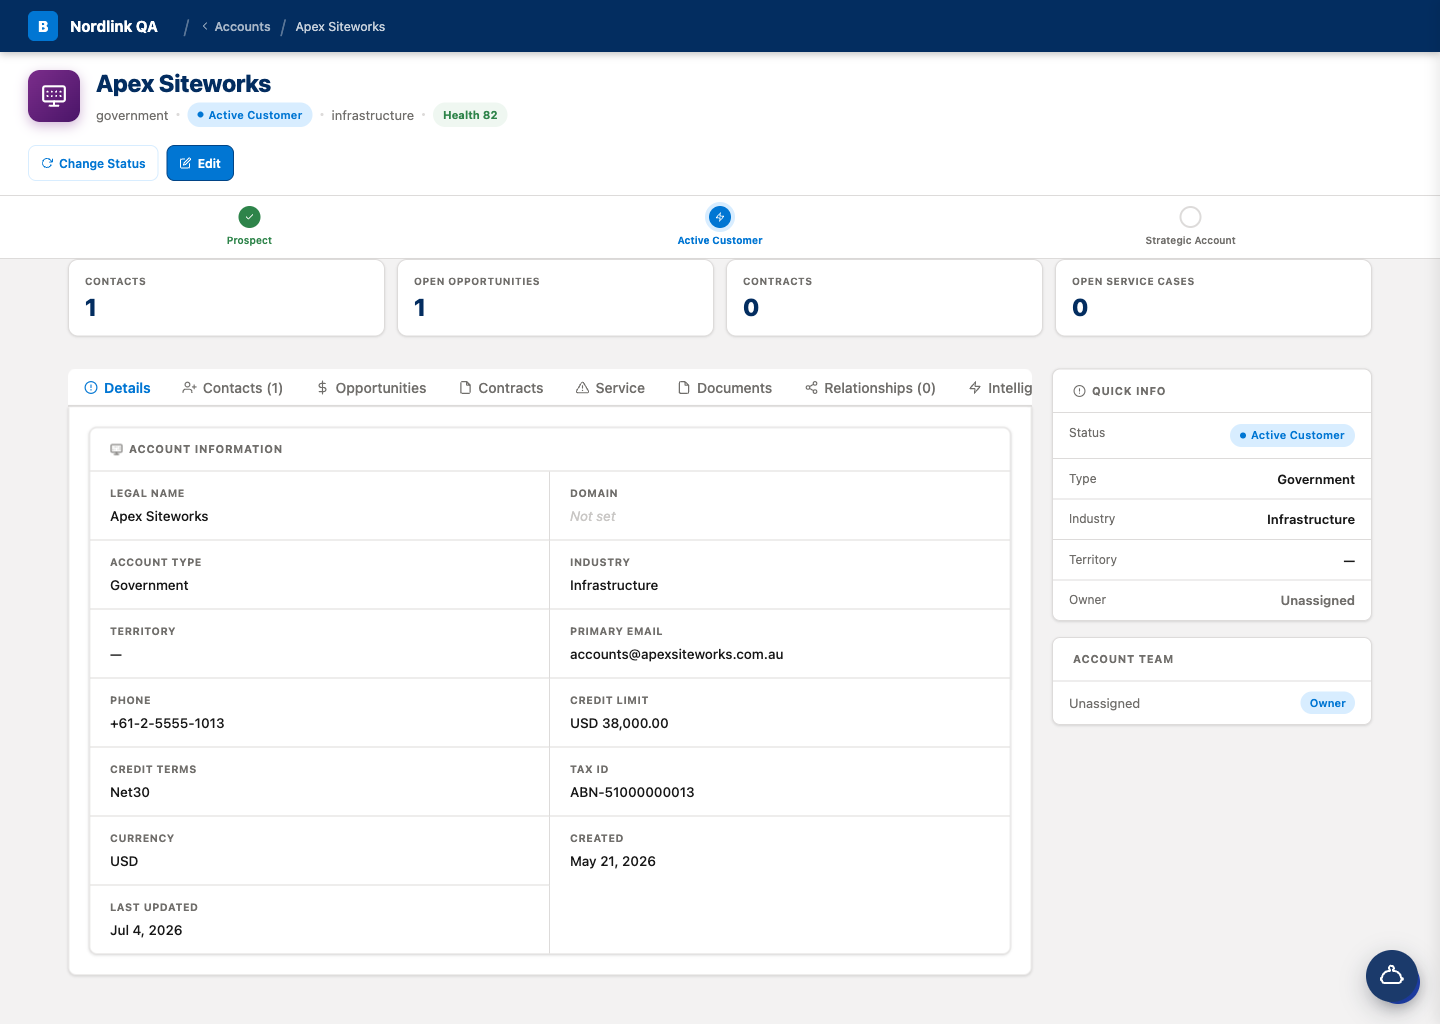This screenshot has width=1440, height=1024.
Task: Click the back chevron before Accounts breadcrumb
Action: pos(205,26)
